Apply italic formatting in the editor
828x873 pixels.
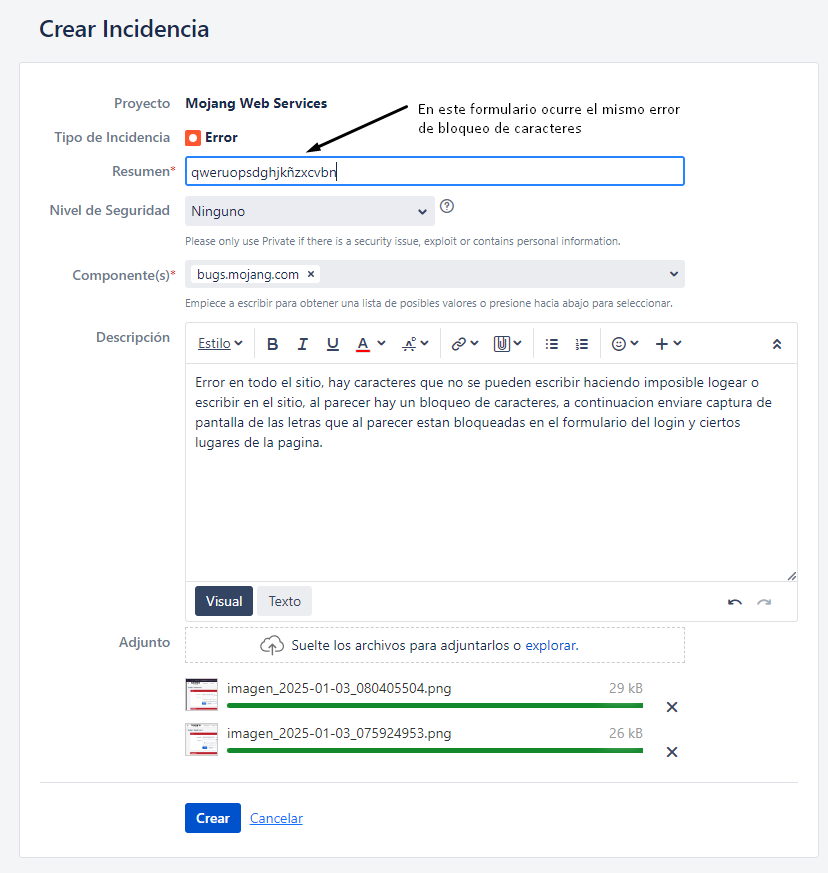[302, 344]
